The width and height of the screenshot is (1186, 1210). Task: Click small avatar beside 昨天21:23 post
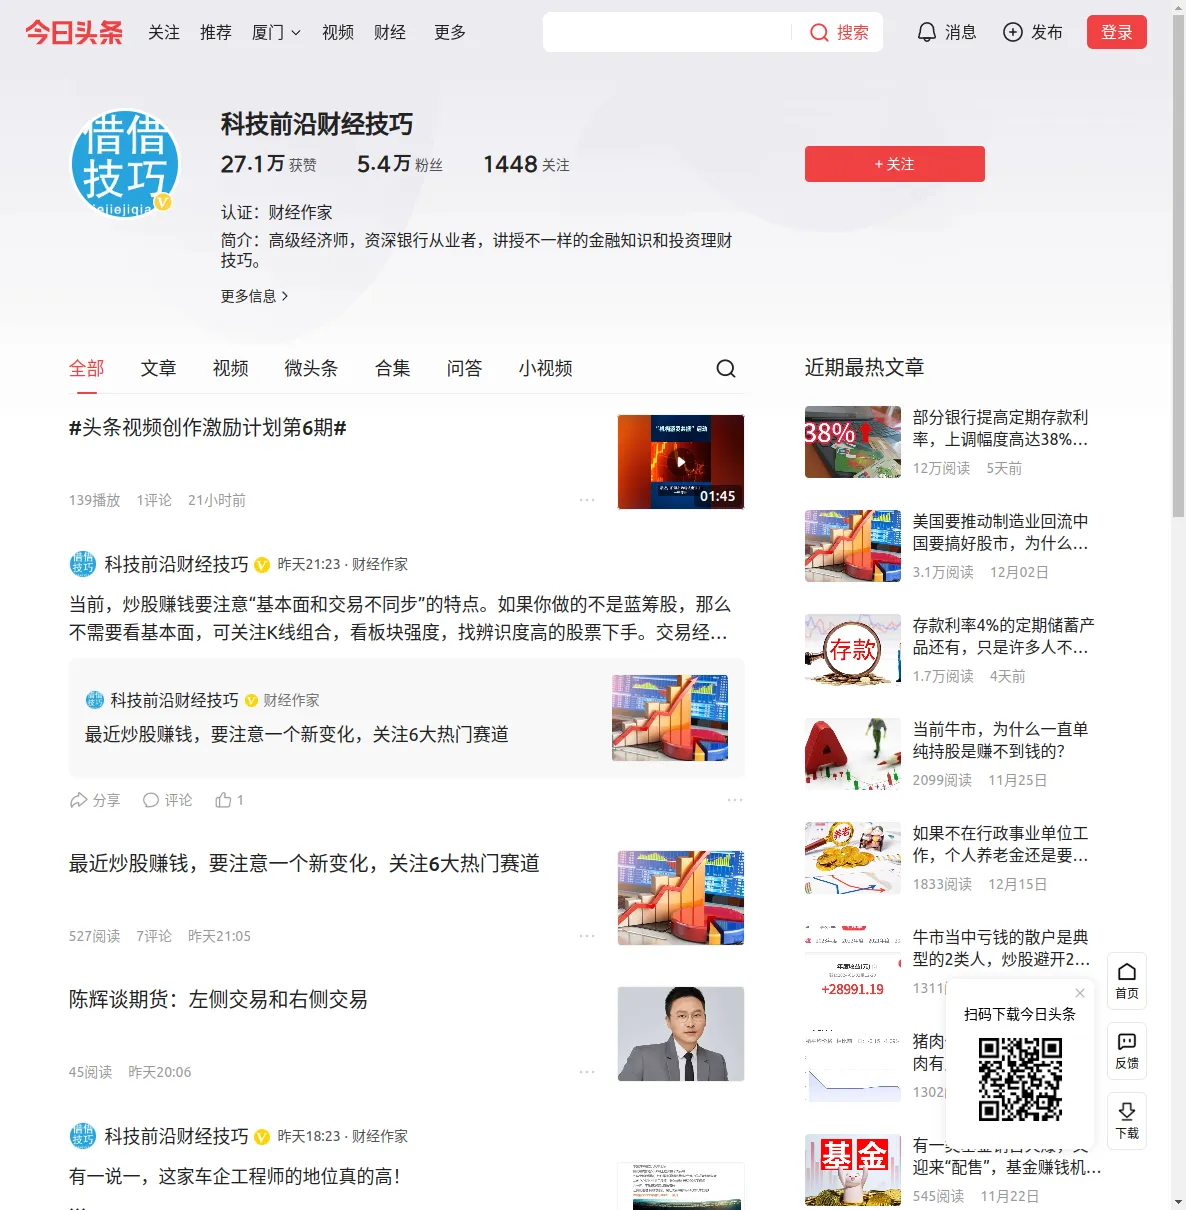point(83,564)
